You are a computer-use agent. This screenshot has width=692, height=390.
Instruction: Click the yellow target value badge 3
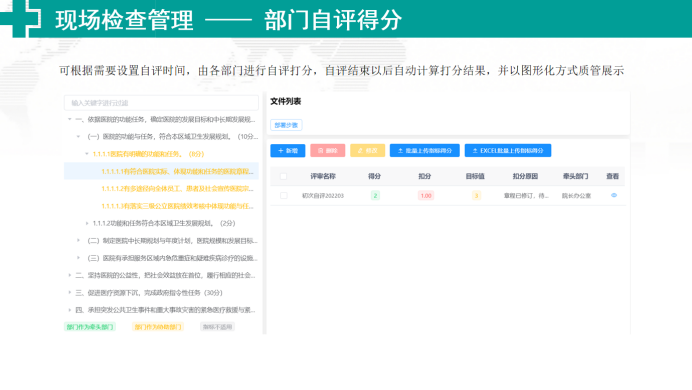(x=476, y=195)
